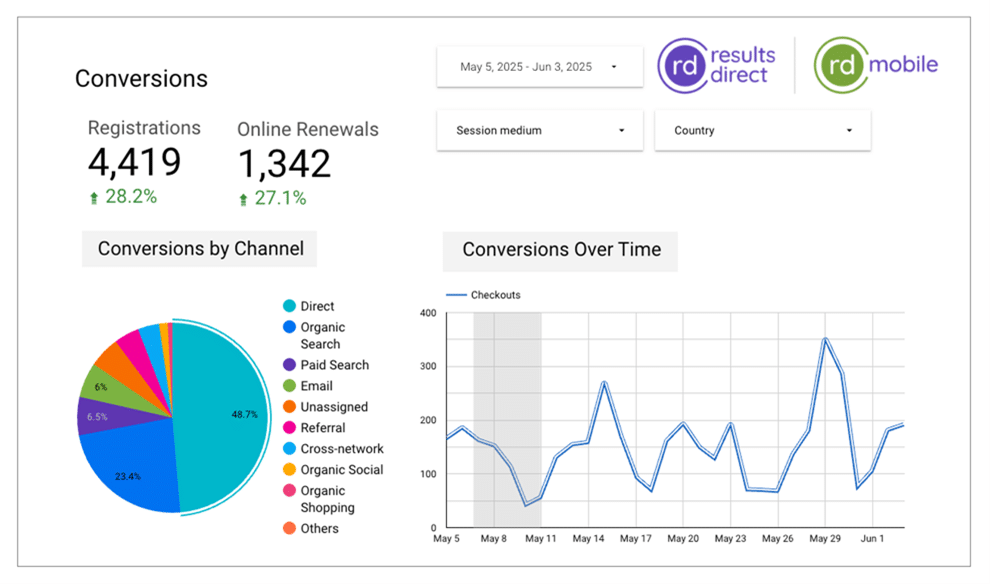Click the teal dot next to Direct

[288, 306]
